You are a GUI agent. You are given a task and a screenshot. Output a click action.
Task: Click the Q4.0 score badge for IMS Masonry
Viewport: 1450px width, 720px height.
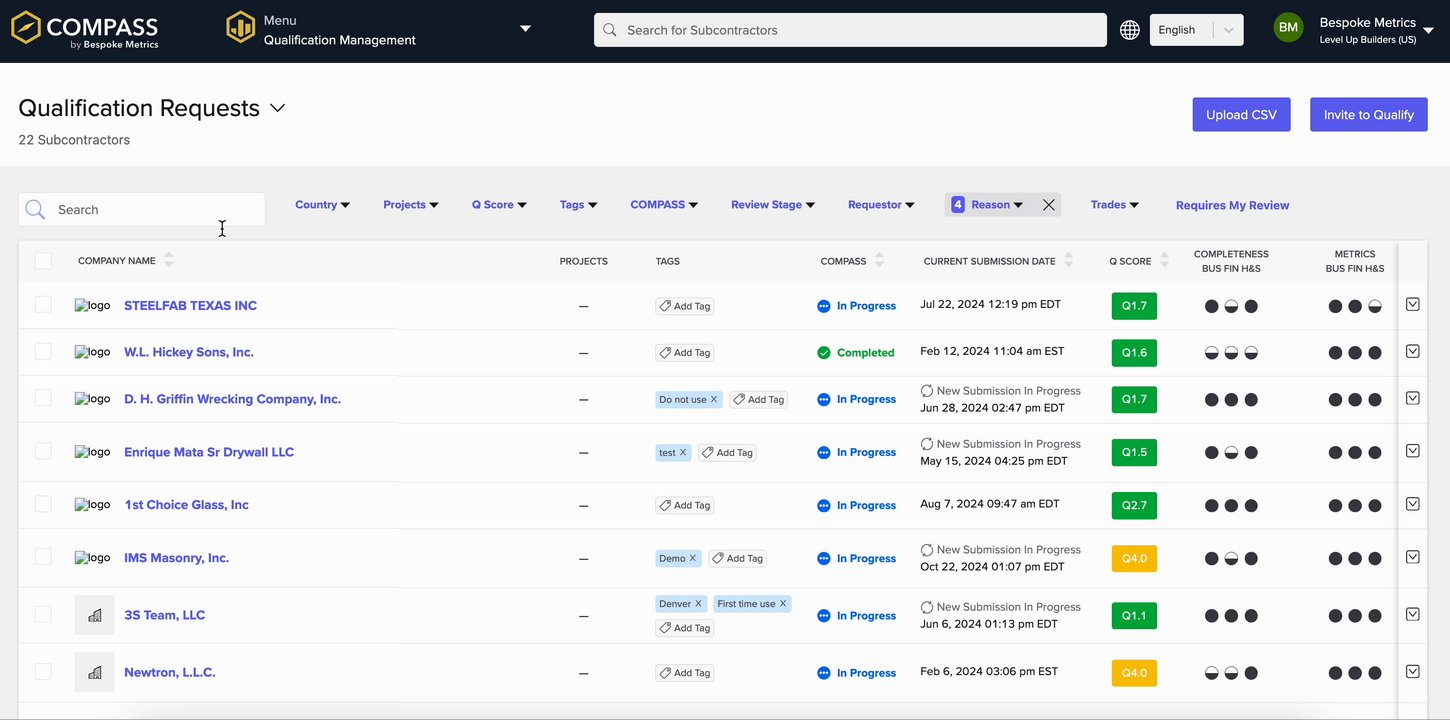coord(1134,558)
